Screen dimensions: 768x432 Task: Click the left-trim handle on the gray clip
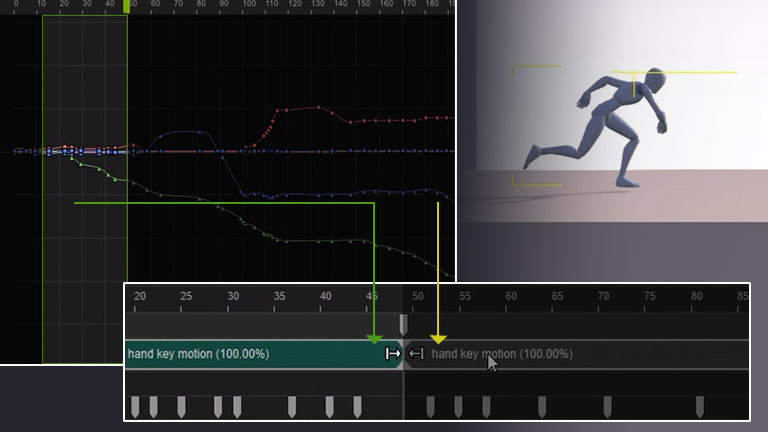click(x=416, y=354)
